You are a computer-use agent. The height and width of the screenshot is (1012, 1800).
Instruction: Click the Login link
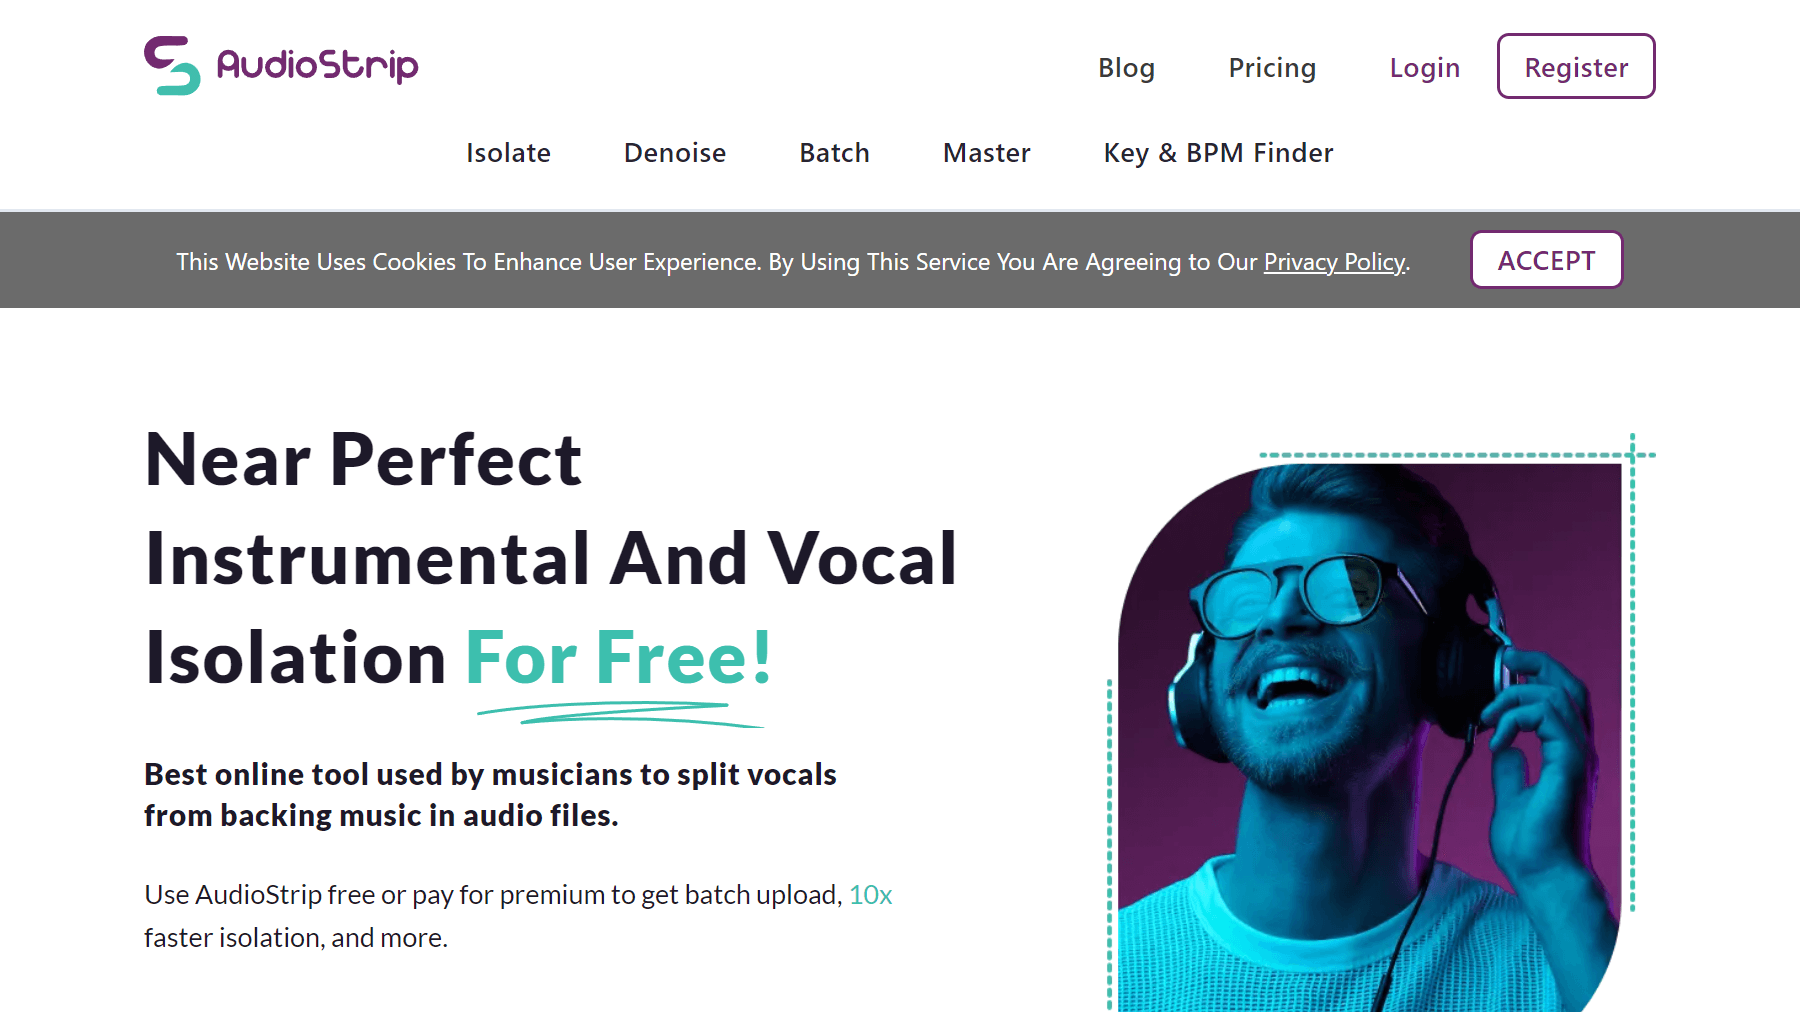coord(1424,68)
